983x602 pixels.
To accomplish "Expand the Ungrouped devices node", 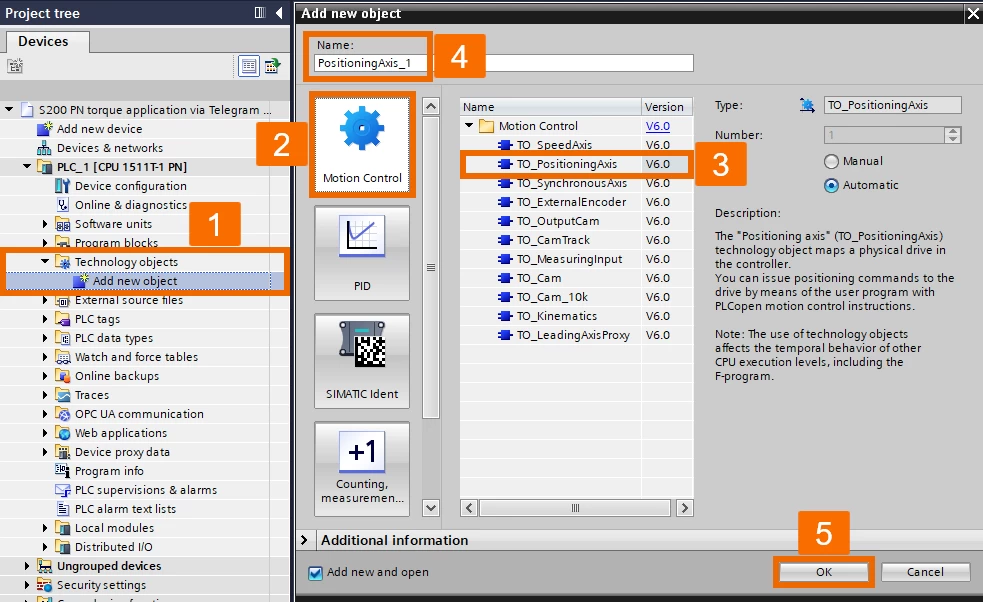I will tap(27, 566).
